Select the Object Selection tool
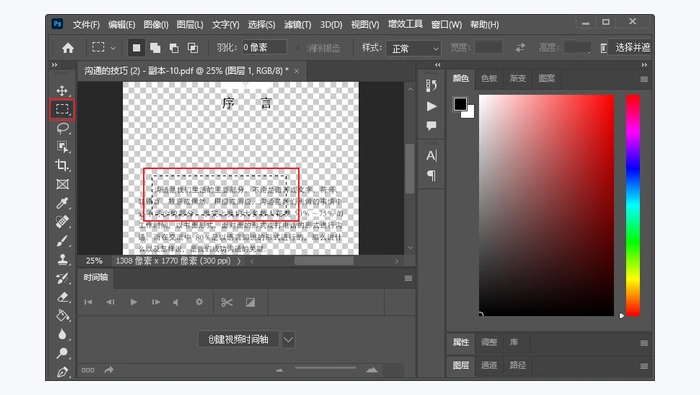Screen dimensions: 700x395 [62, 147]
